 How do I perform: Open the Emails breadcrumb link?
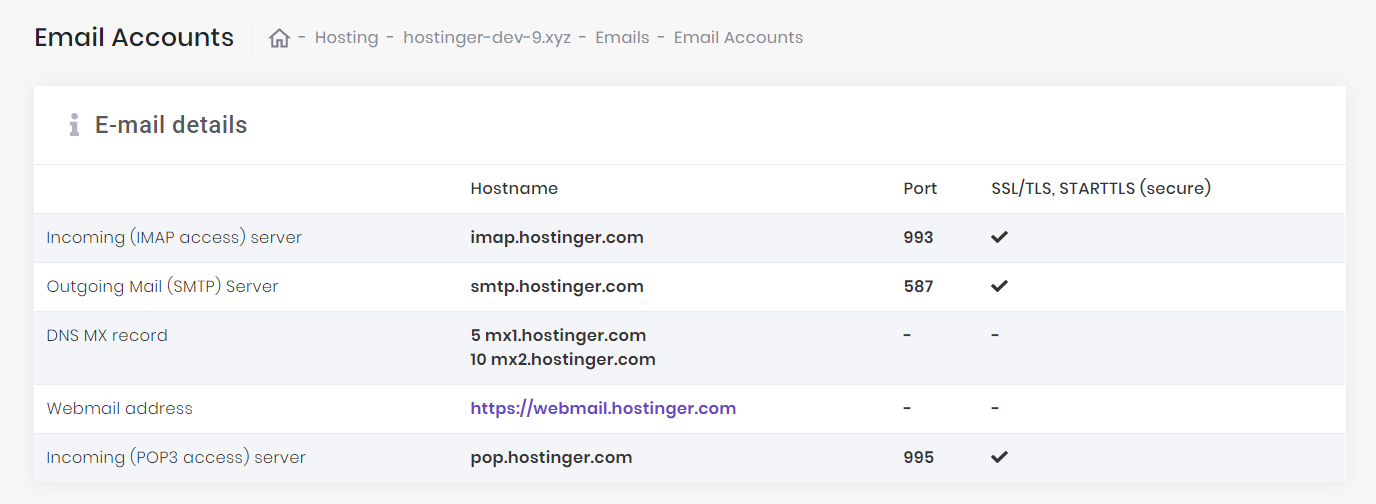point(622,38)
